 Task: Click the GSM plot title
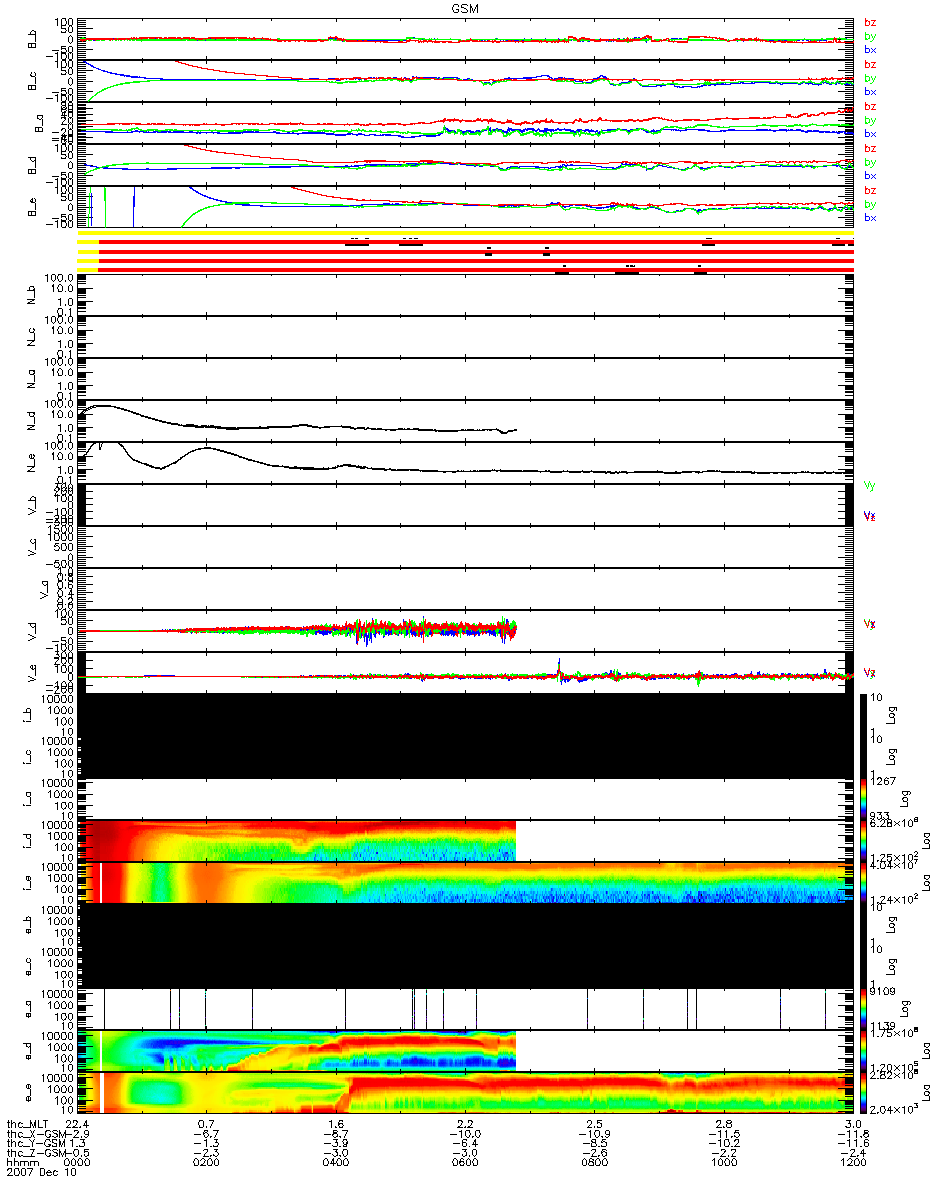pos(465,7)
